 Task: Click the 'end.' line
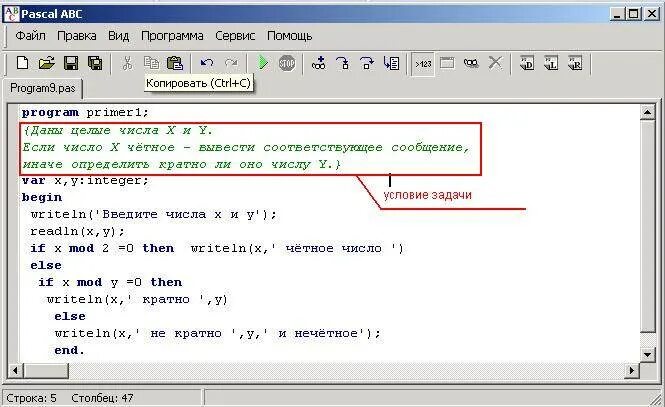tap(69, 350)
